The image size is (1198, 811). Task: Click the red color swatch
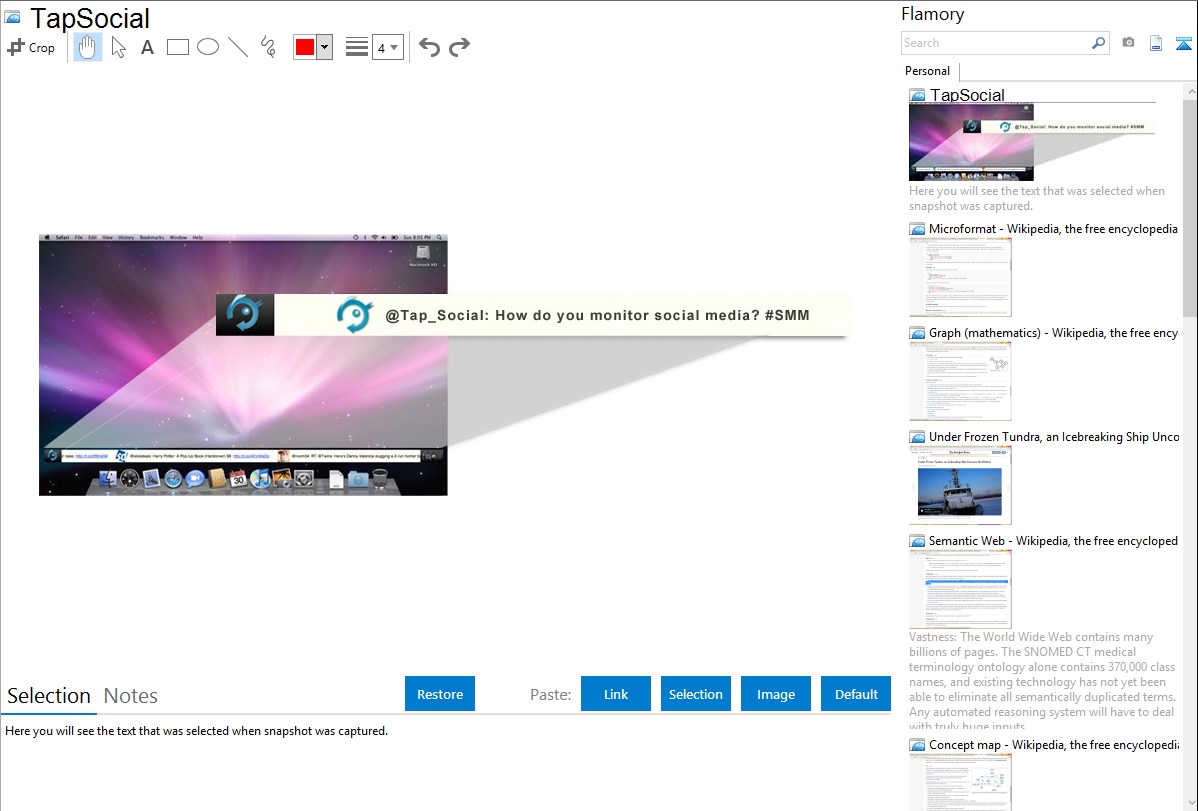pos(305,47)
